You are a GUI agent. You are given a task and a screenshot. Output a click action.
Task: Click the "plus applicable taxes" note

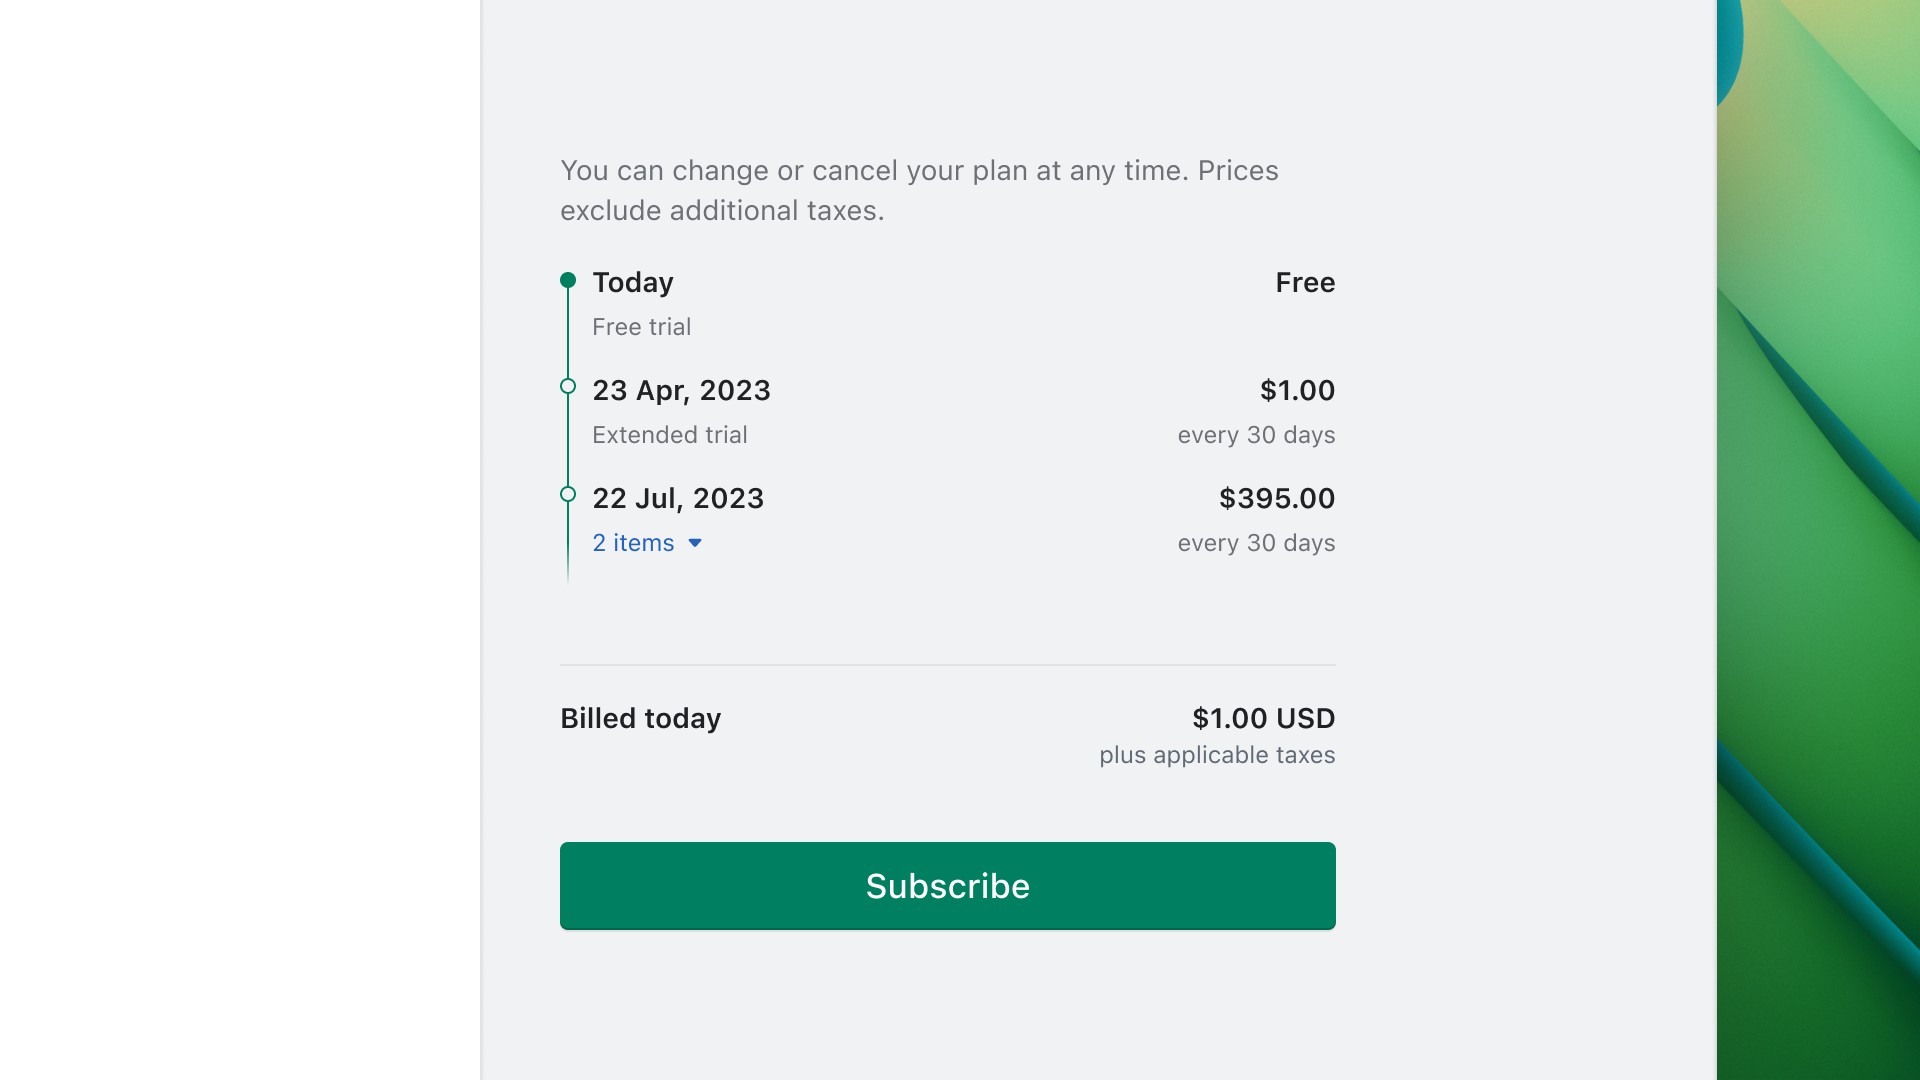point(1217,755)
